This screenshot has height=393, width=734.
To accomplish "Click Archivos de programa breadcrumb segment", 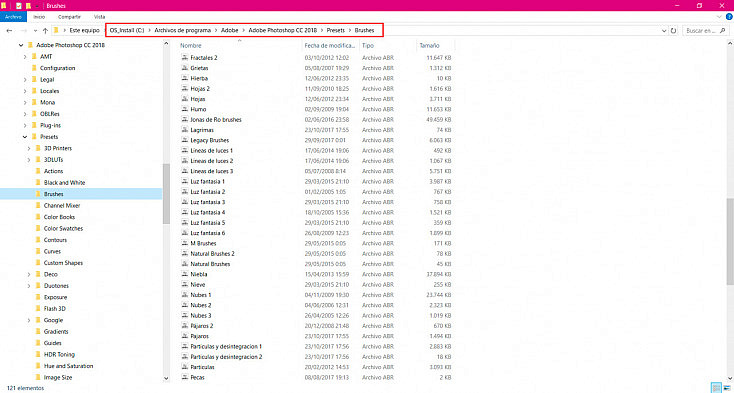I will coord(183,30).
